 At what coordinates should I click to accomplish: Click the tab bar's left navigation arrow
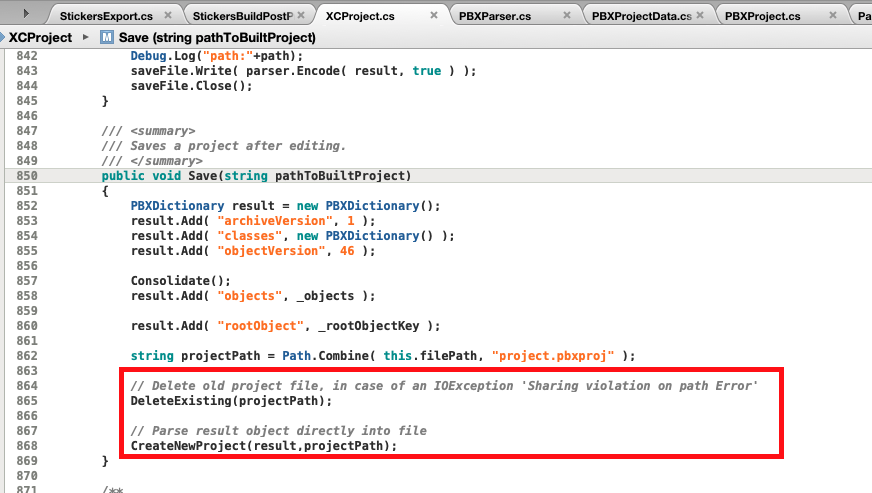(x=26, y=13)
